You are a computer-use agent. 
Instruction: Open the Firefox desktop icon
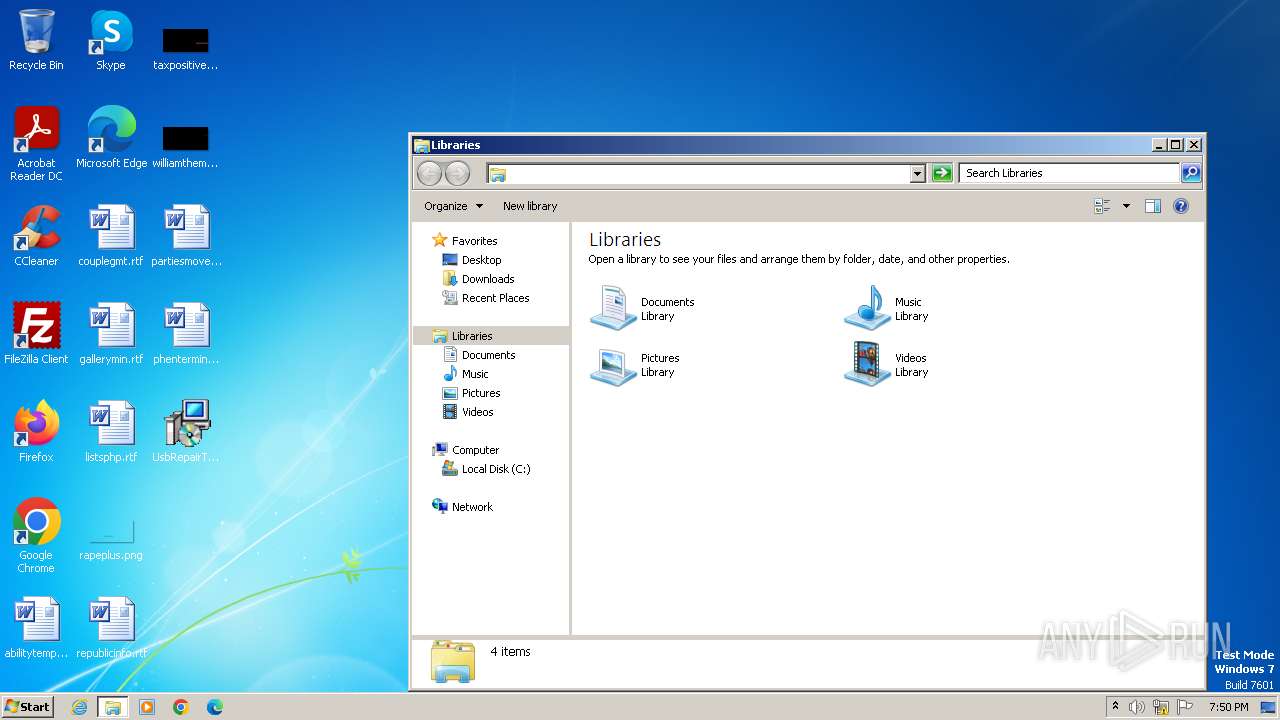pos(36,432)
